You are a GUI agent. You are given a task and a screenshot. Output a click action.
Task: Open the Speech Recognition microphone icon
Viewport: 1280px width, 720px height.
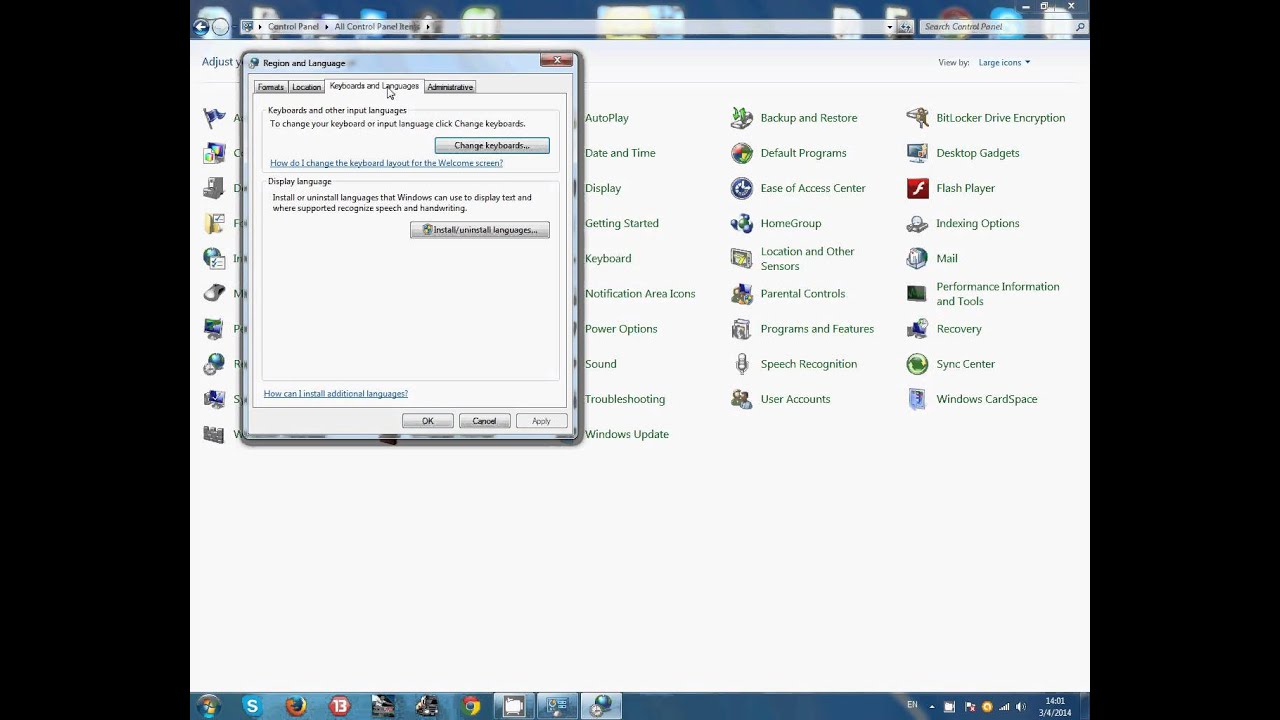741,364
